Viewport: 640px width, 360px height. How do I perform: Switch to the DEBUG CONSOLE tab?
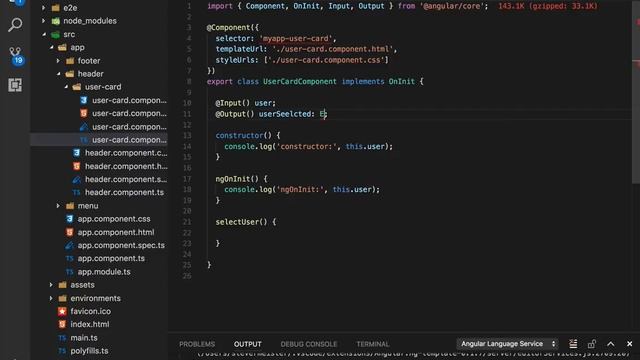pyautogui.click(x=309, y=344)
